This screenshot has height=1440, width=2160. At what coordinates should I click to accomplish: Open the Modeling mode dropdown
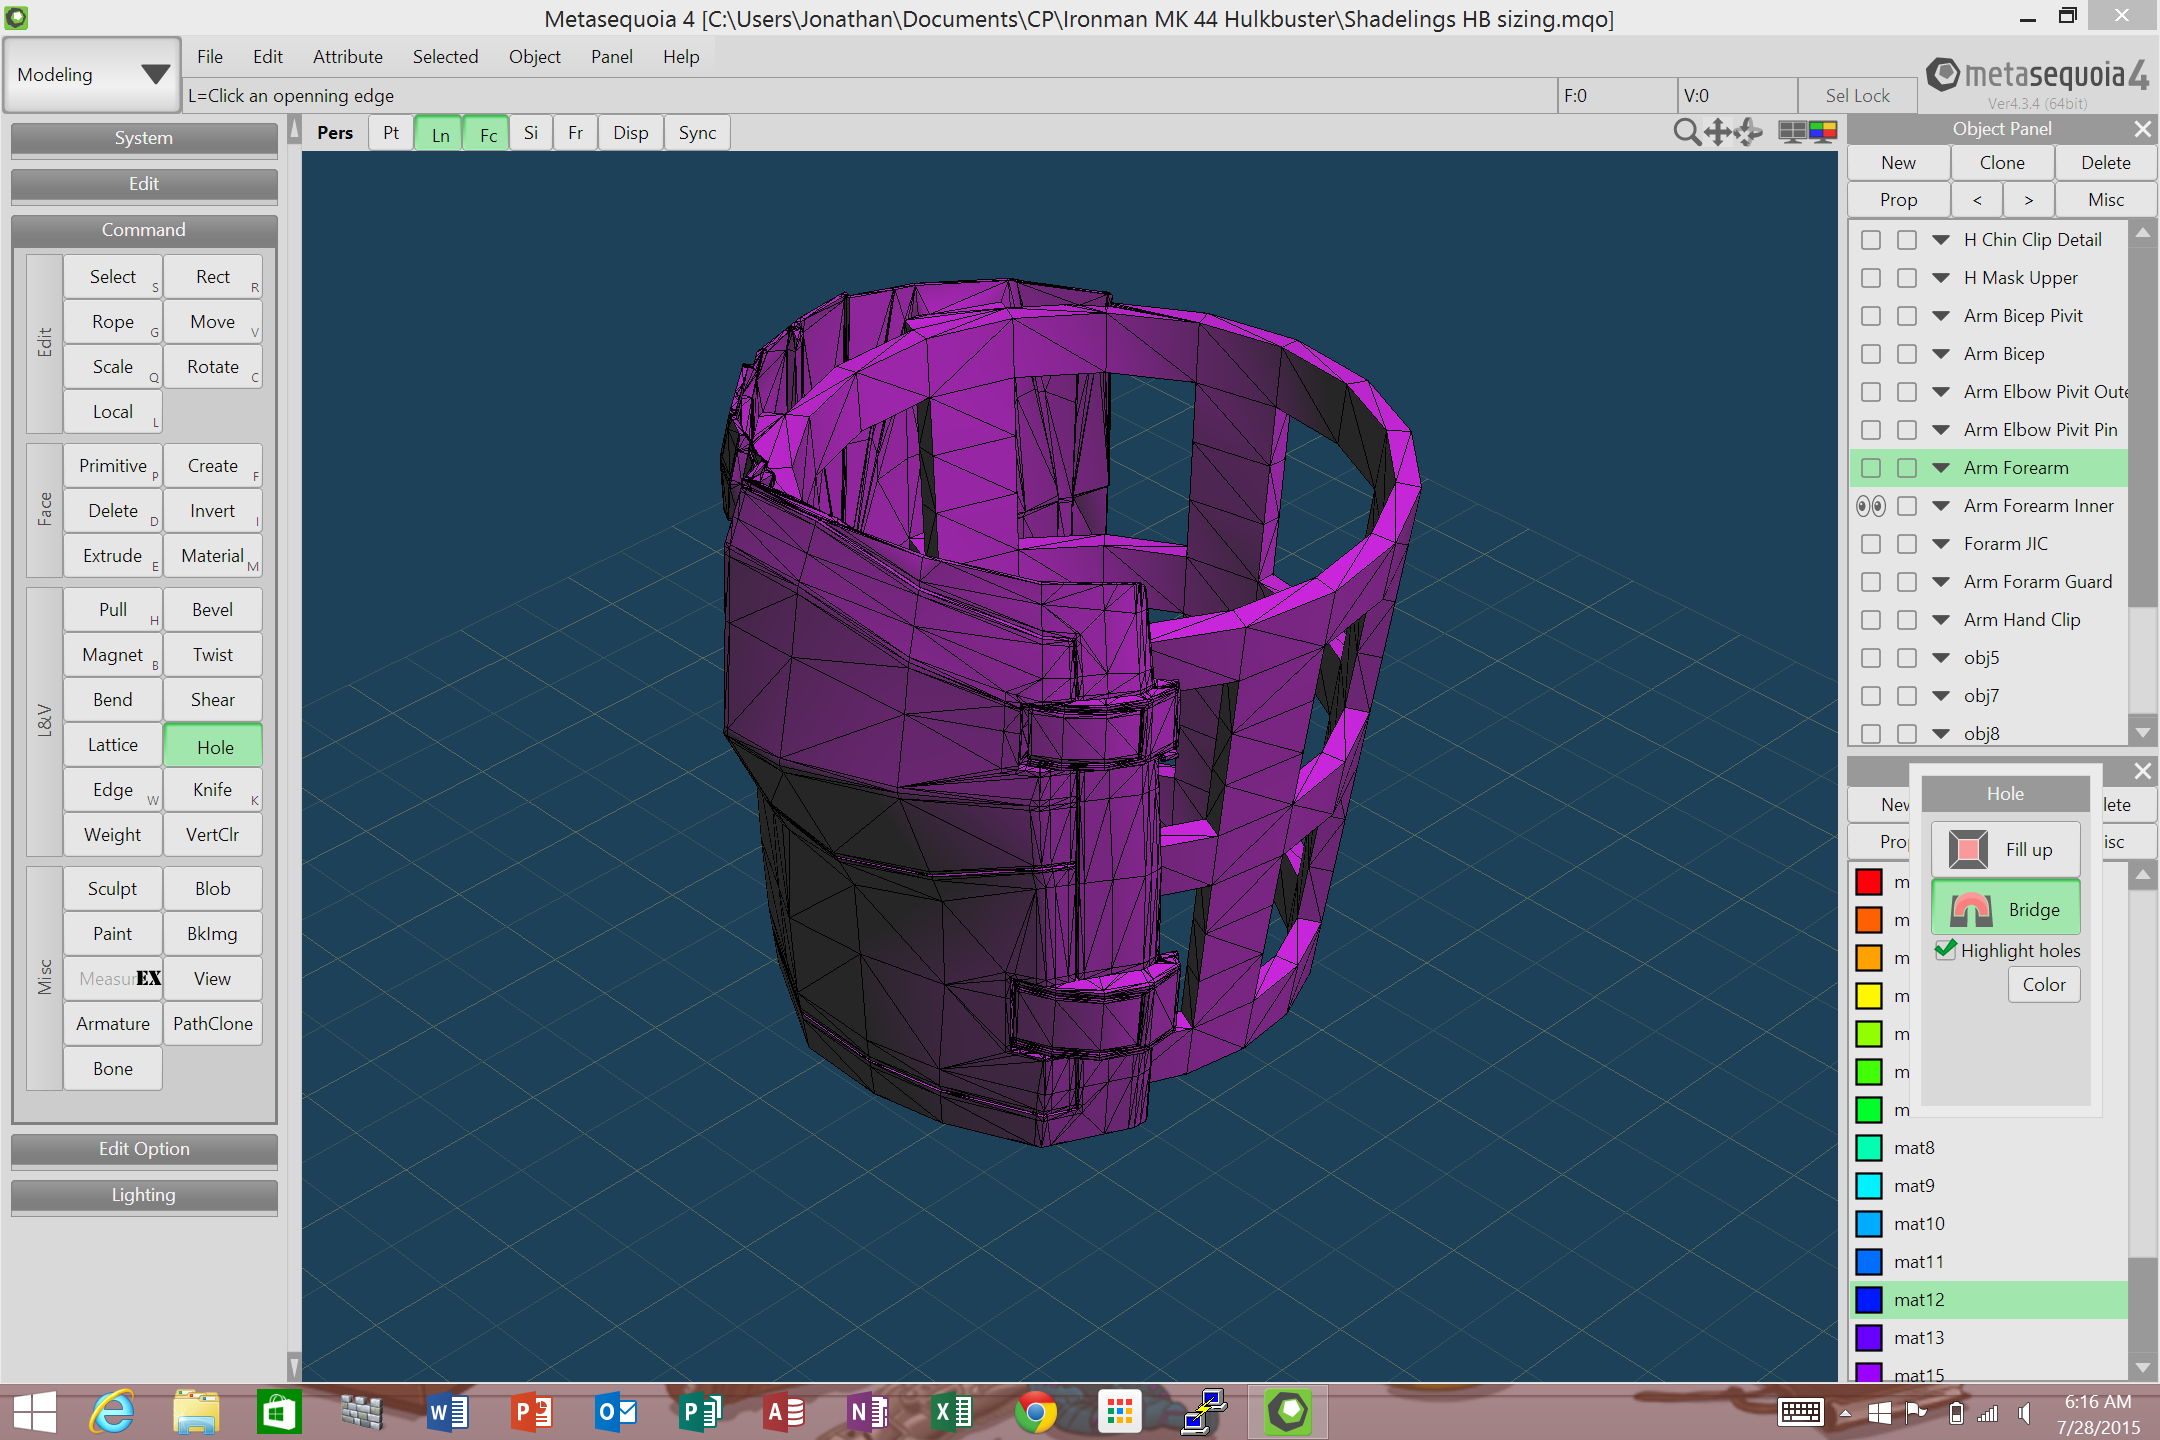[x=92, y=75]
